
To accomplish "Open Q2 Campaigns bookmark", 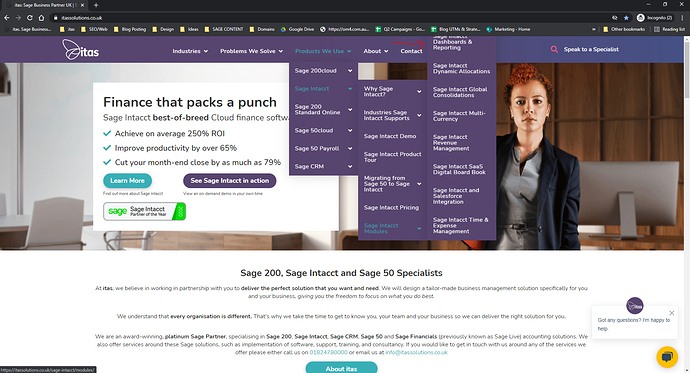I will [x=400, y=29].
